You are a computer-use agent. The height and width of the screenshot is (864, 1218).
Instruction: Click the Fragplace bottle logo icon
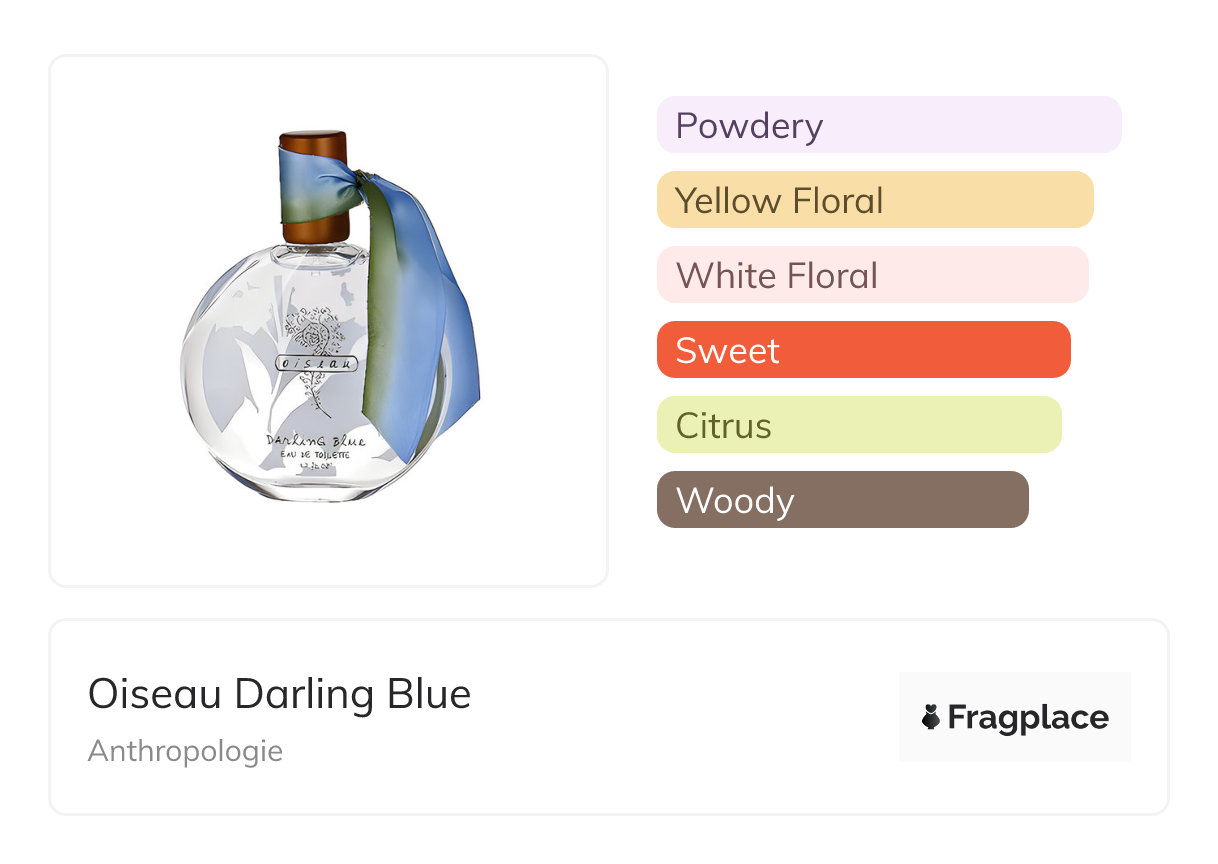(931, 717)
